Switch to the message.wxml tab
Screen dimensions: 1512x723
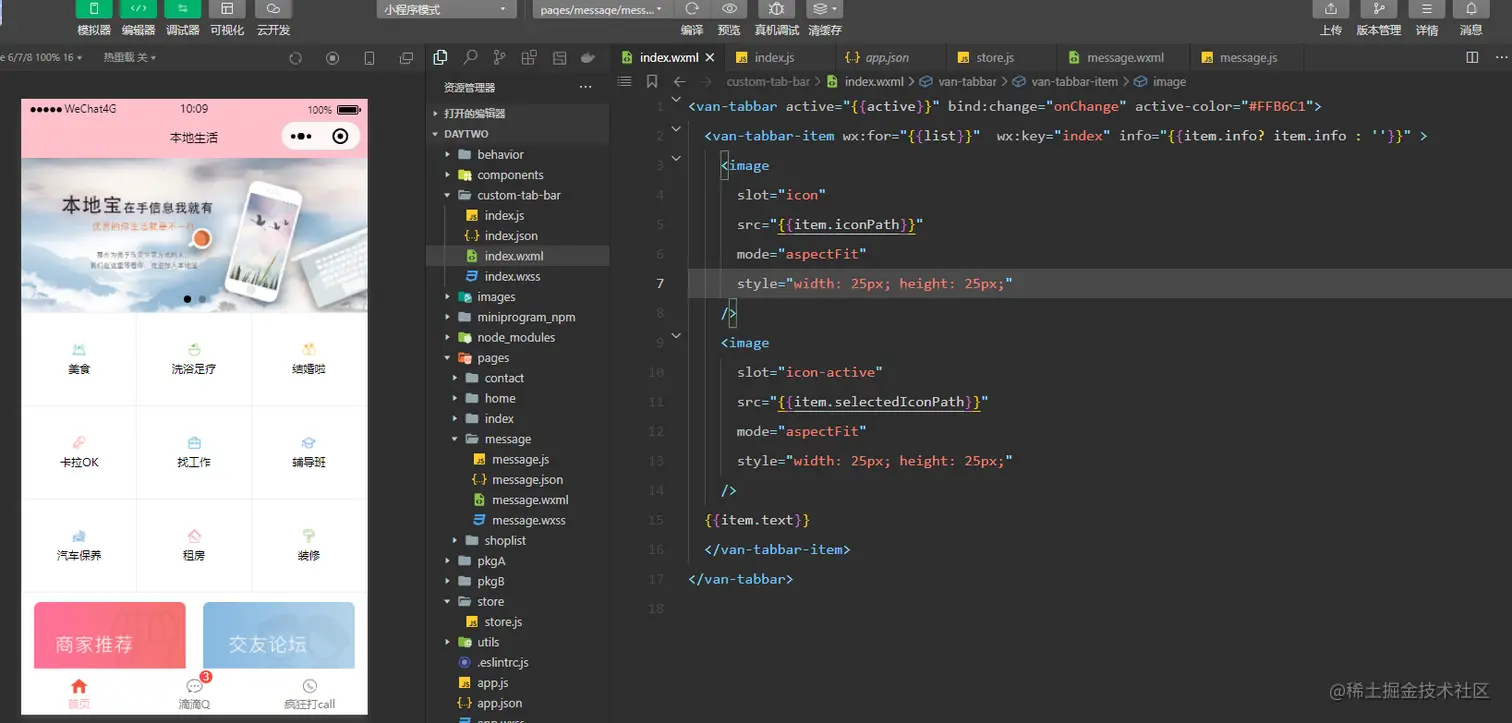(x=1125, y=58)
